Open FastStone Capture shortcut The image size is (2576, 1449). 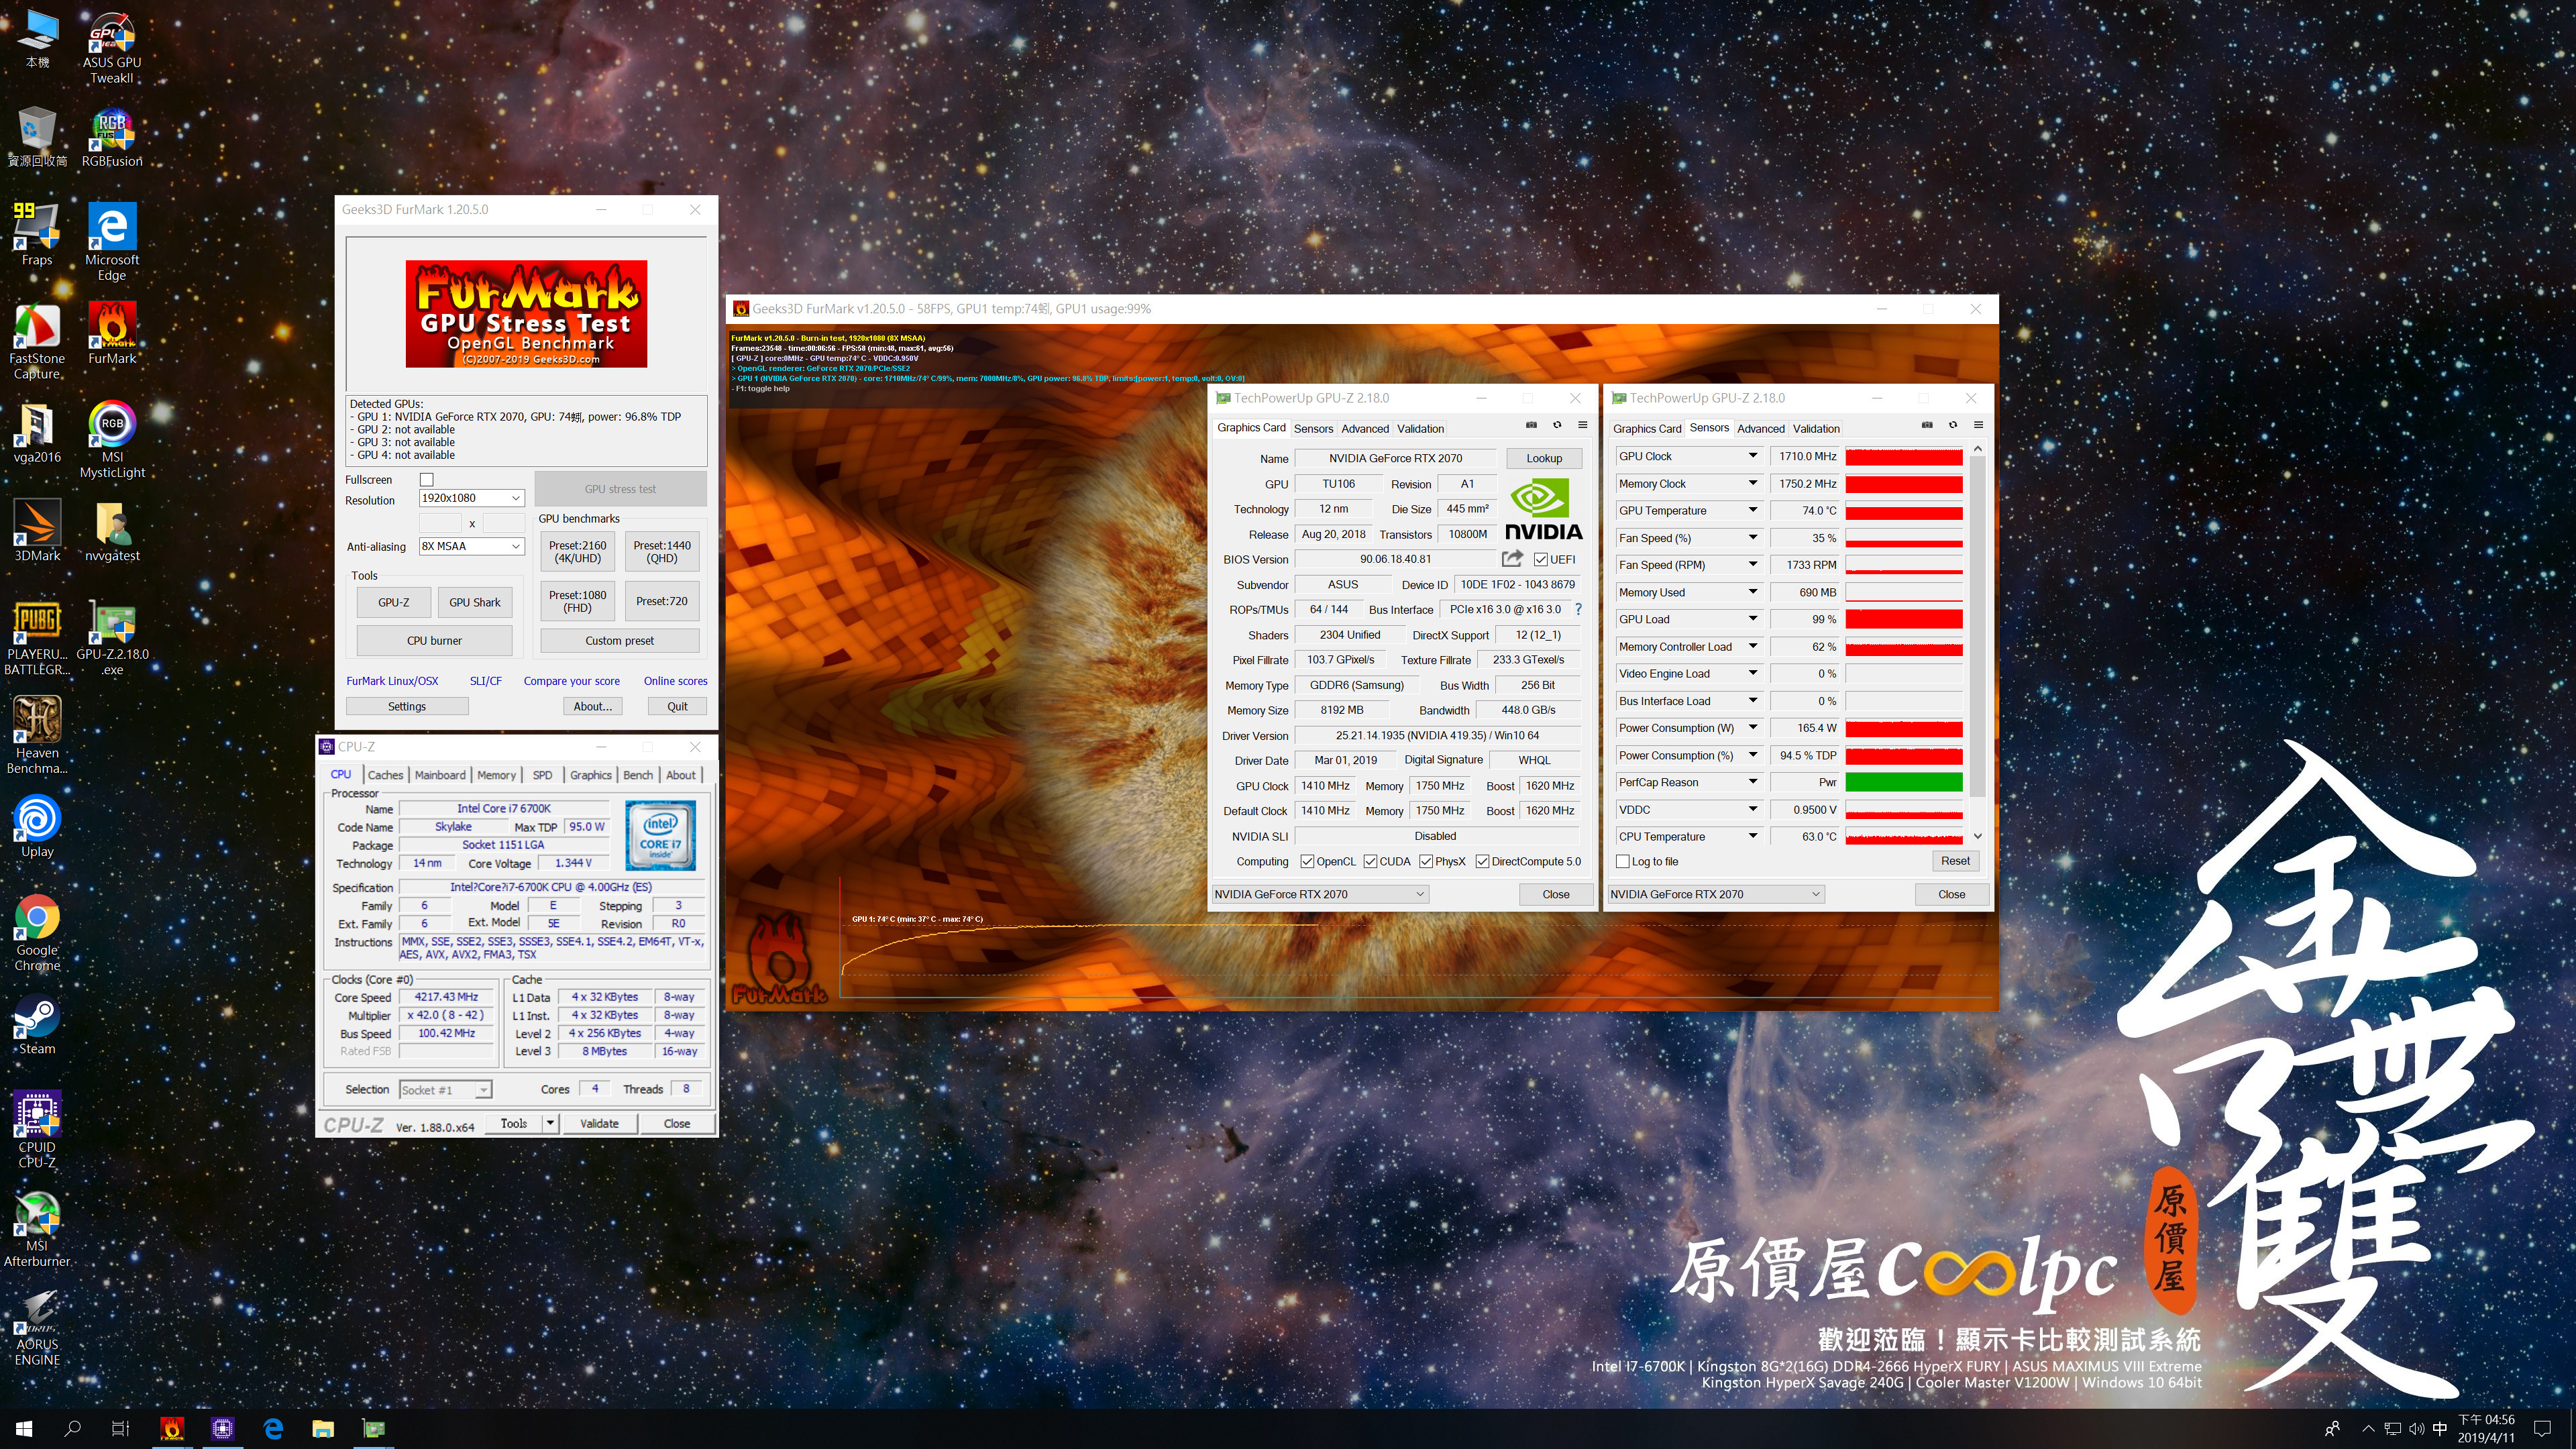[x=37, y=341]
